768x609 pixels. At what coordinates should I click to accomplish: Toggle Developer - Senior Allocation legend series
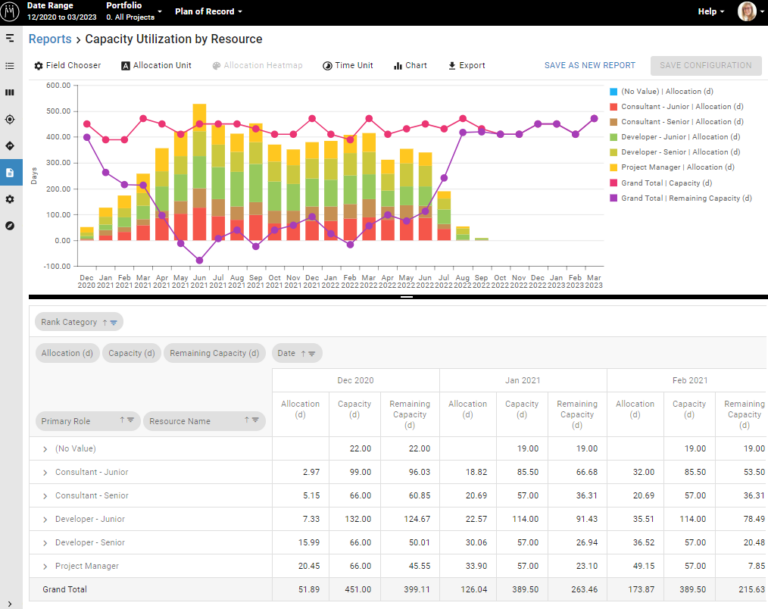675,152
